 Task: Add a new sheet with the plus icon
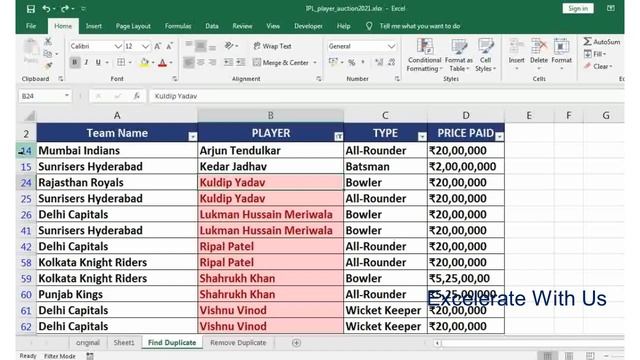click(x=296, y=343)
